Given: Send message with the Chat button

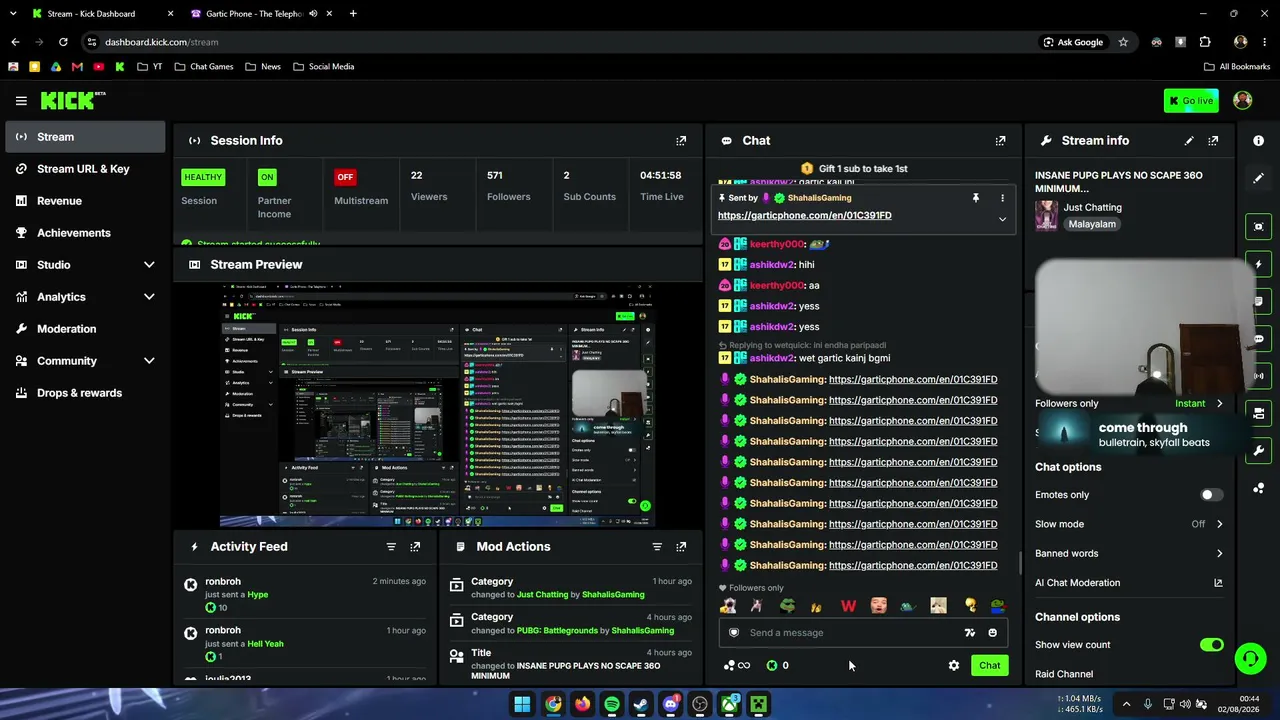Looking at the screenshot, I should tap(990, 666).
